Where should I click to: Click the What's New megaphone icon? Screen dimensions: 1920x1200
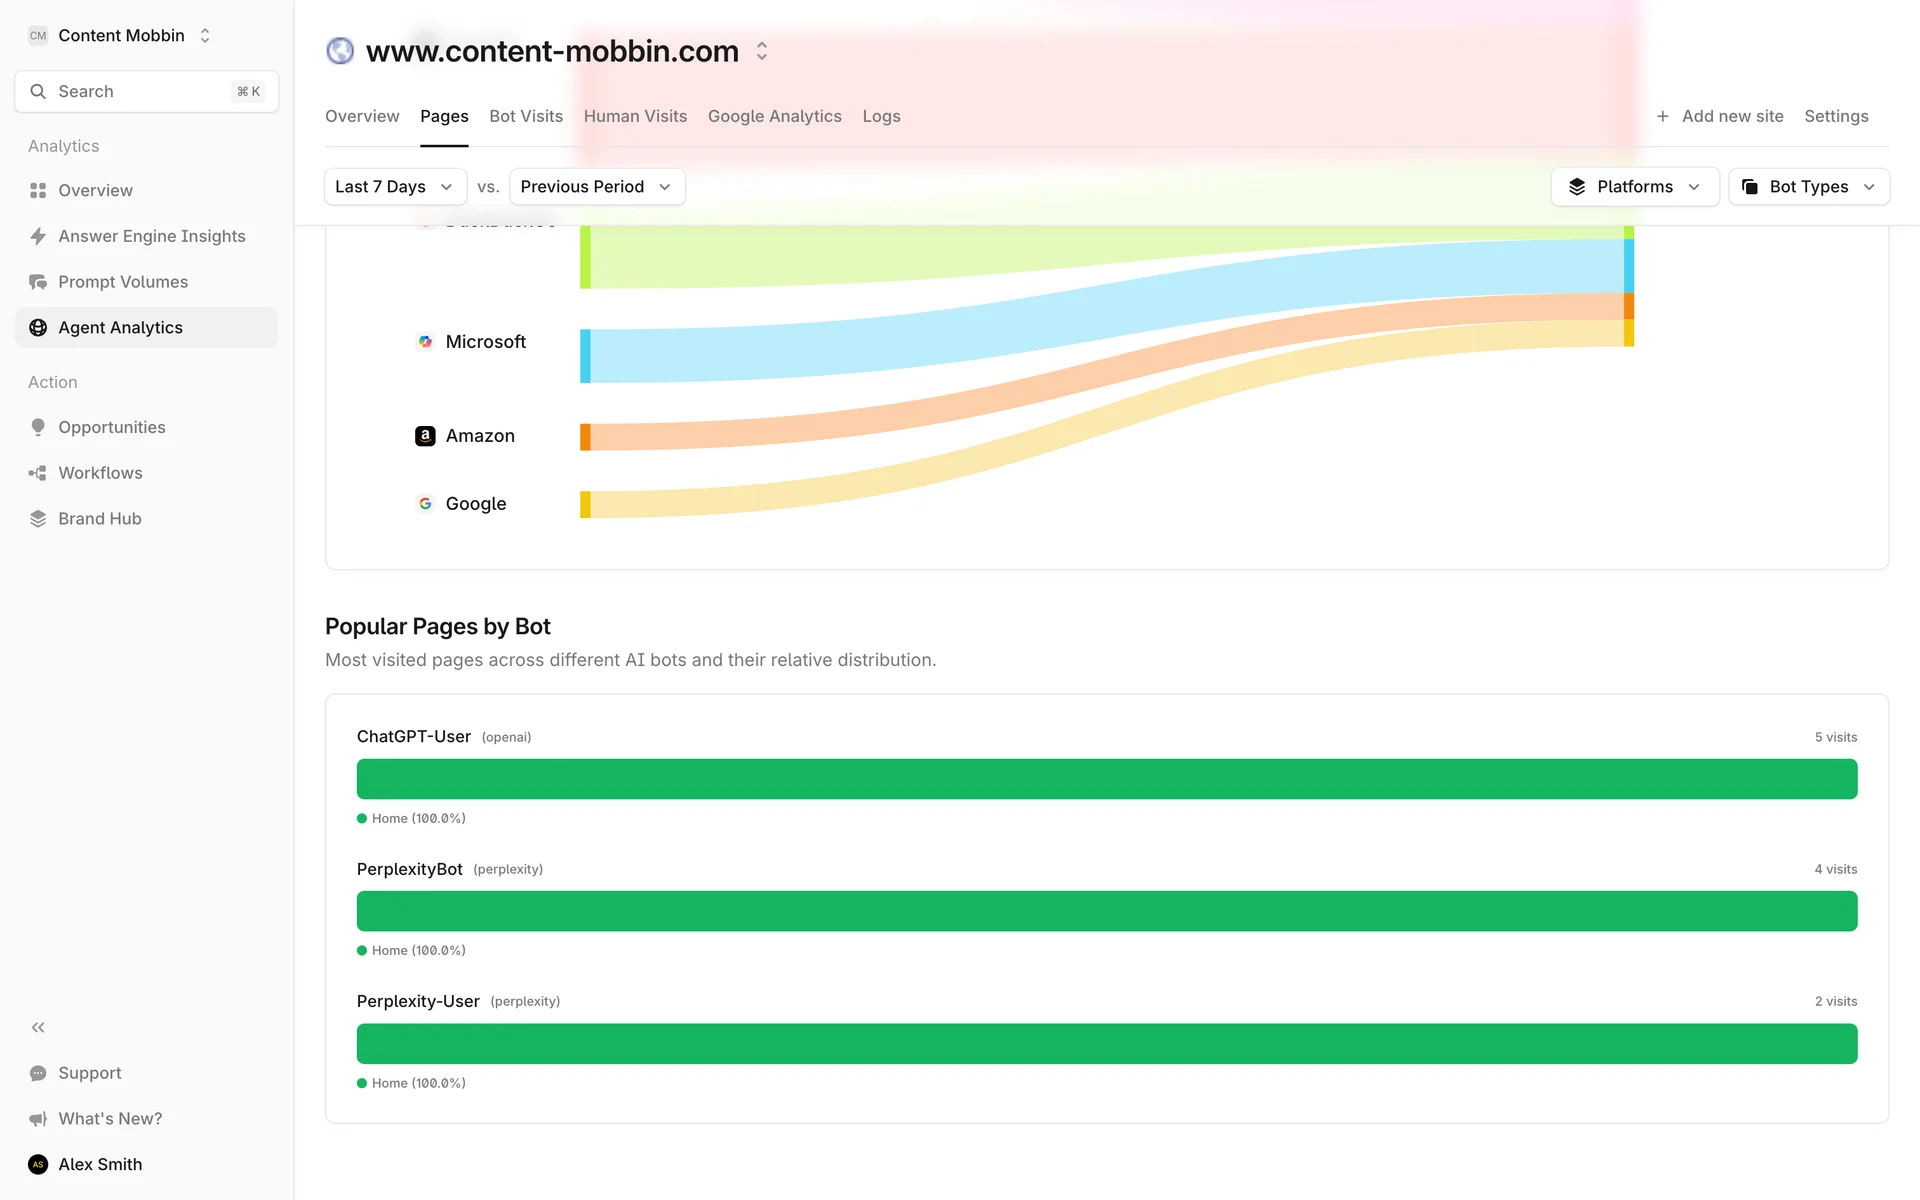point(38,1119)
